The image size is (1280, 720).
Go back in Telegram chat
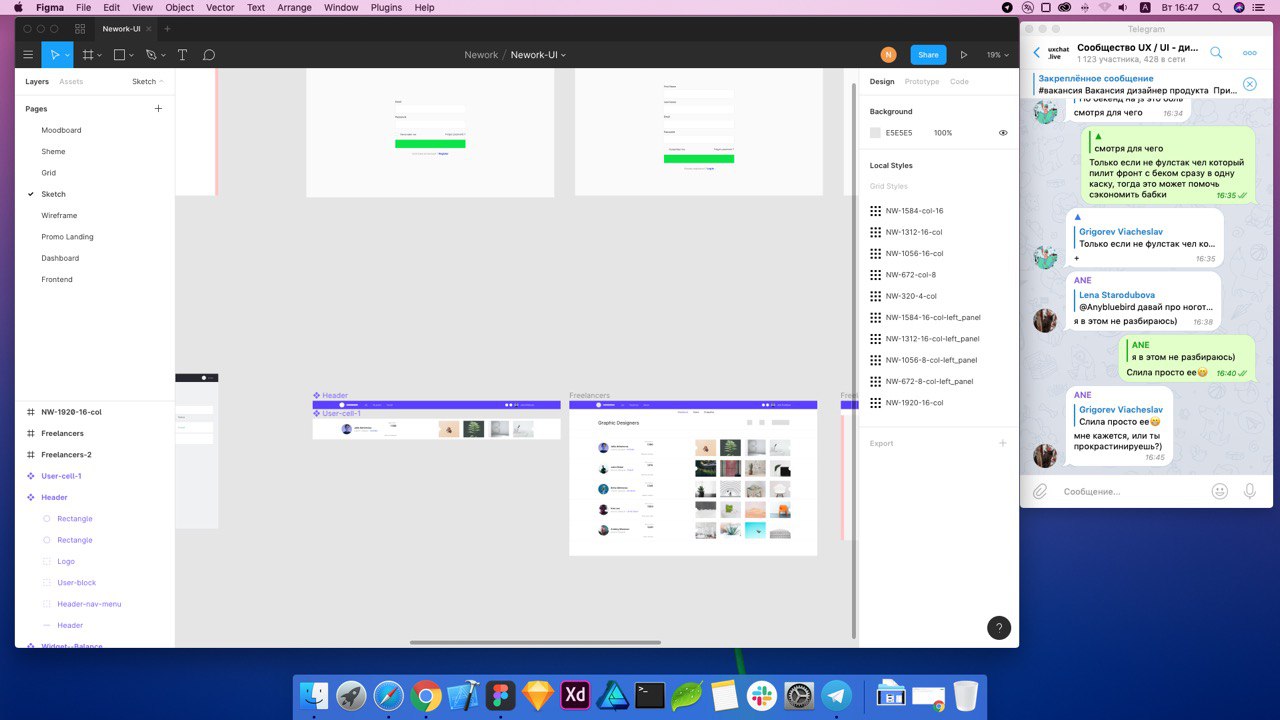click(x=1036, y=53)
